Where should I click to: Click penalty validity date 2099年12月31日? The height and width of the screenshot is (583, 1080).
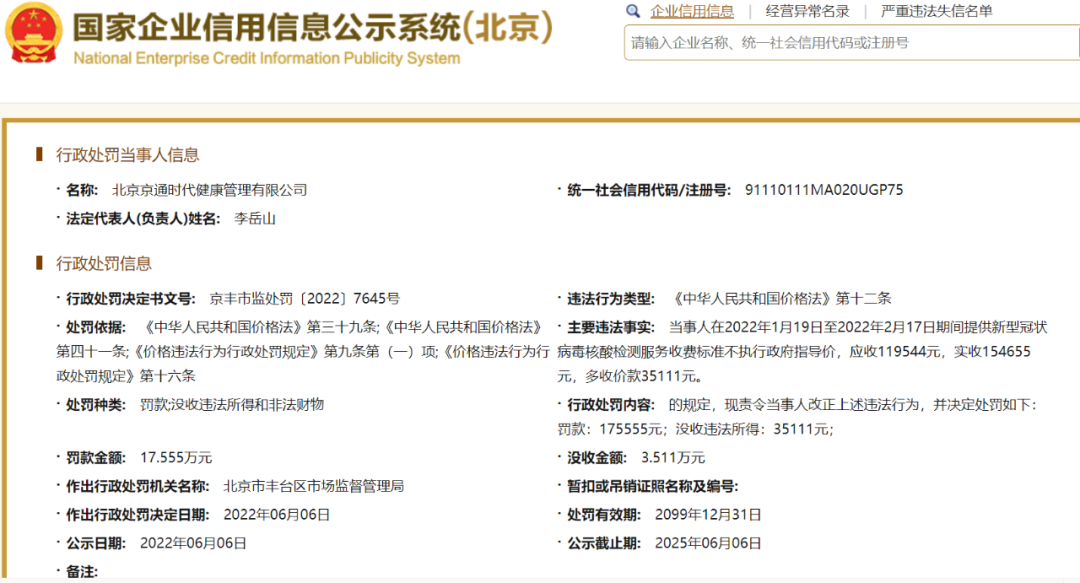click(707, 514)
